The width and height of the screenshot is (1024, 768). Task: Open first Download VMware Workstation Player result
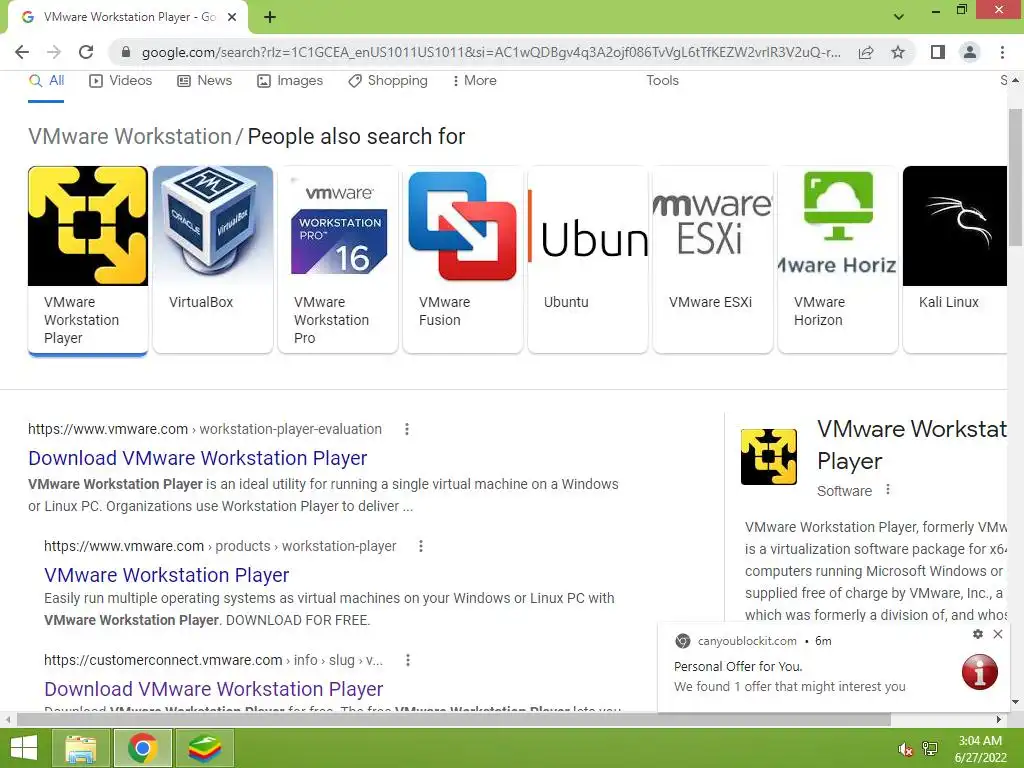197,458
